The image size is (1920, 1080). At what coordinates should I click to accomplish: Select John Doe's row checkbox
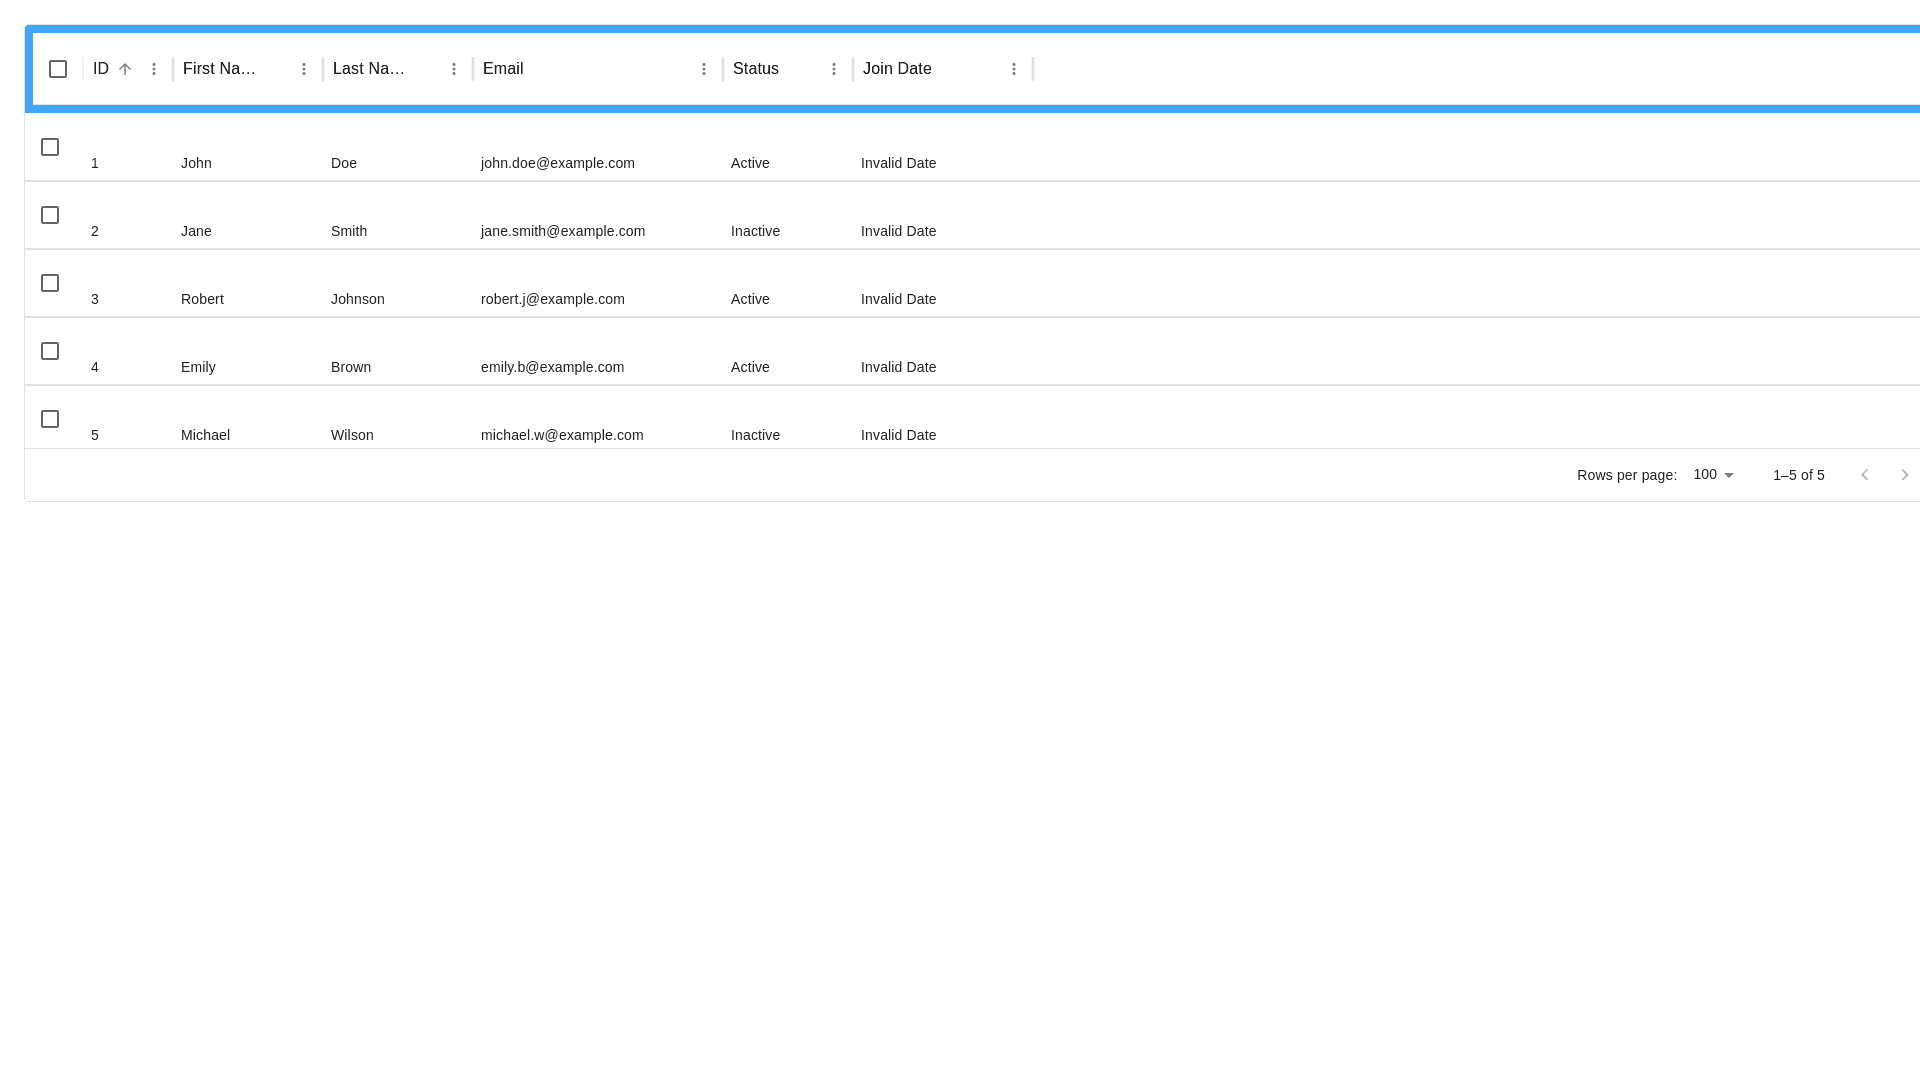[x=50, y=147]
